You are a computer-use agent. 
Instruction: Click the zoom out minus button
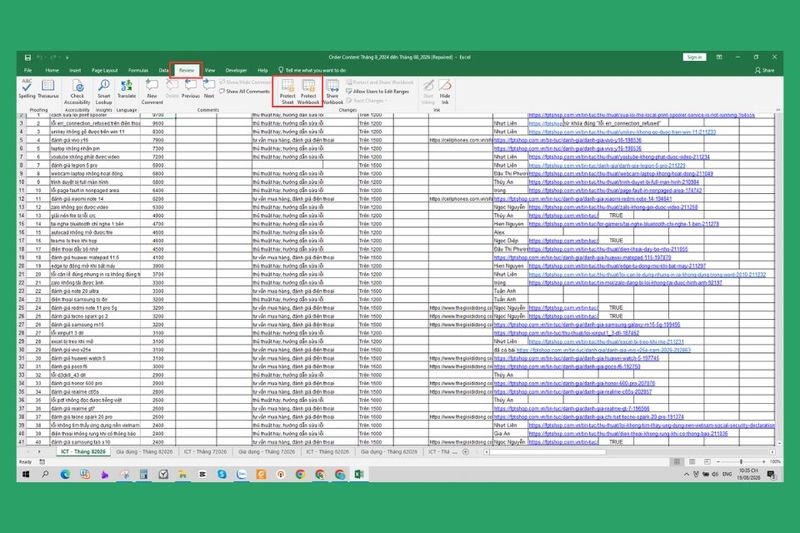[718, 462]
